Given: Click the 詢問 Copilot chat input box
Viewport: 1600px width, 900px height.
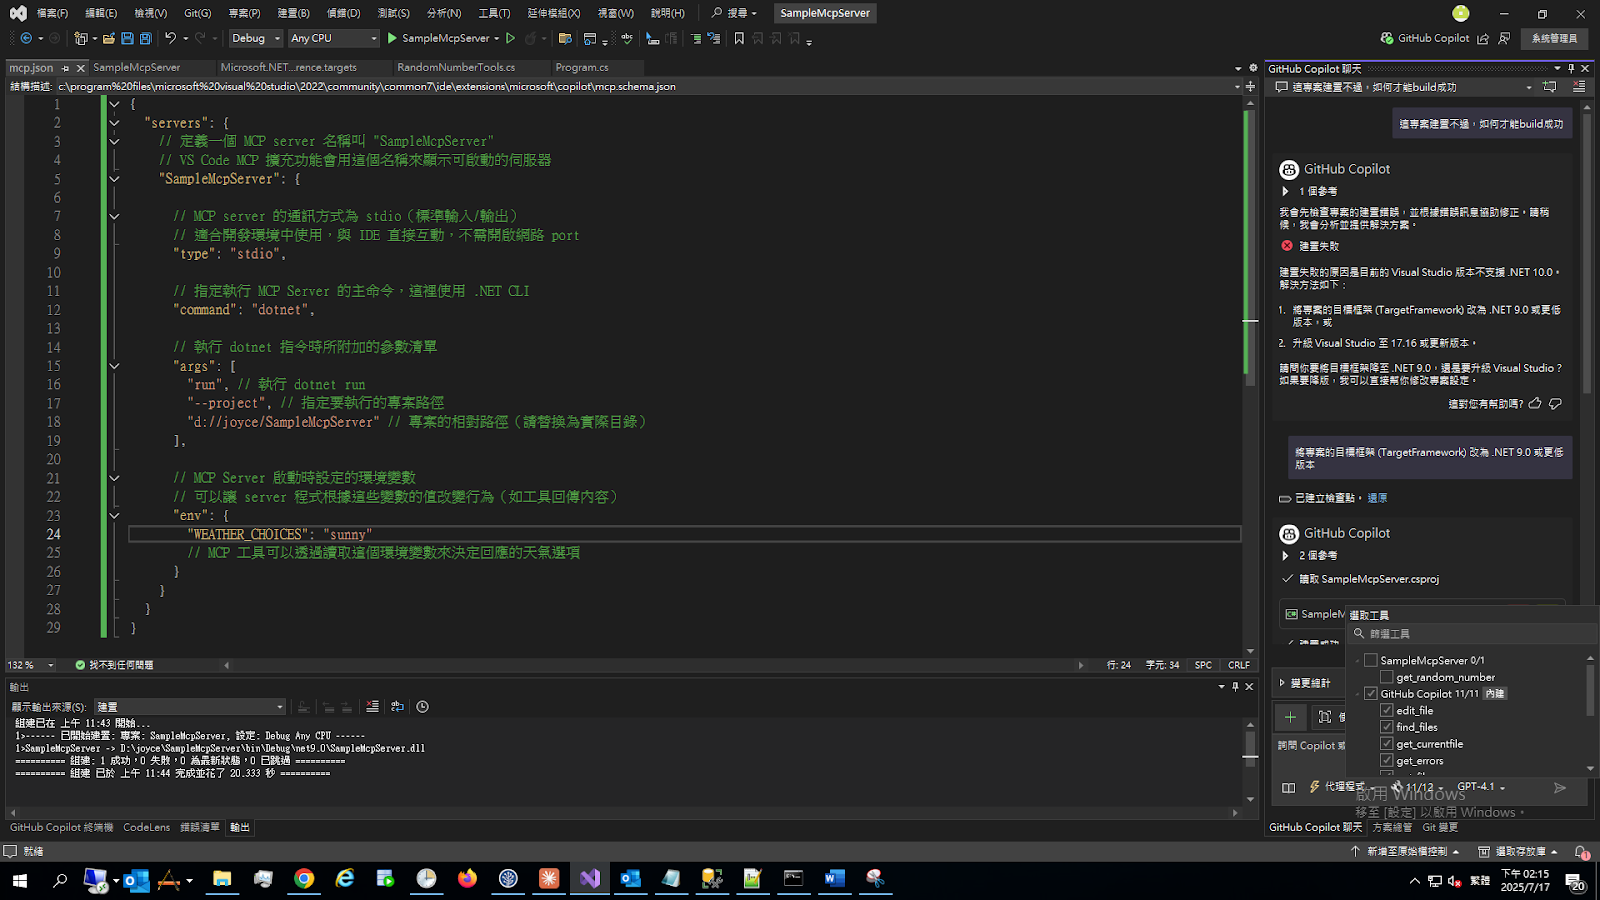Looking at the screenshot, I should pyautogui.click(x=1312, y=746).
